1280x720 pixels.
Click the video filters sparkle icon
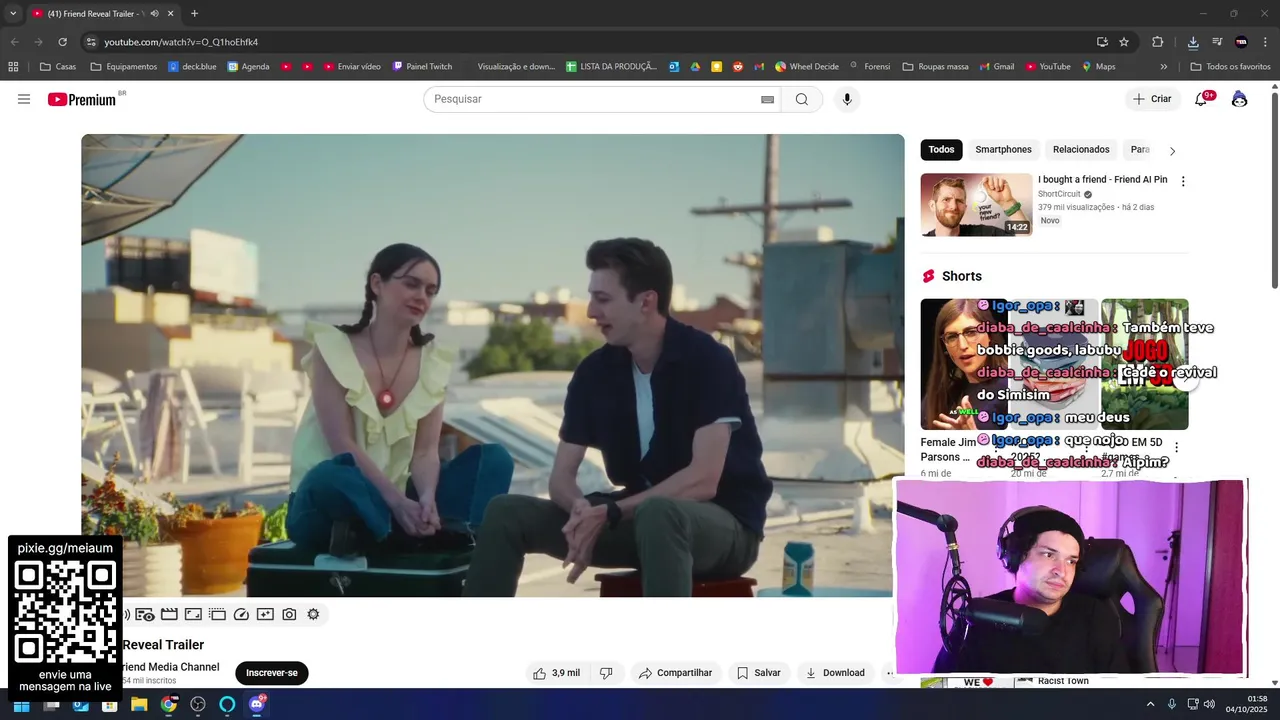(265, 614)
